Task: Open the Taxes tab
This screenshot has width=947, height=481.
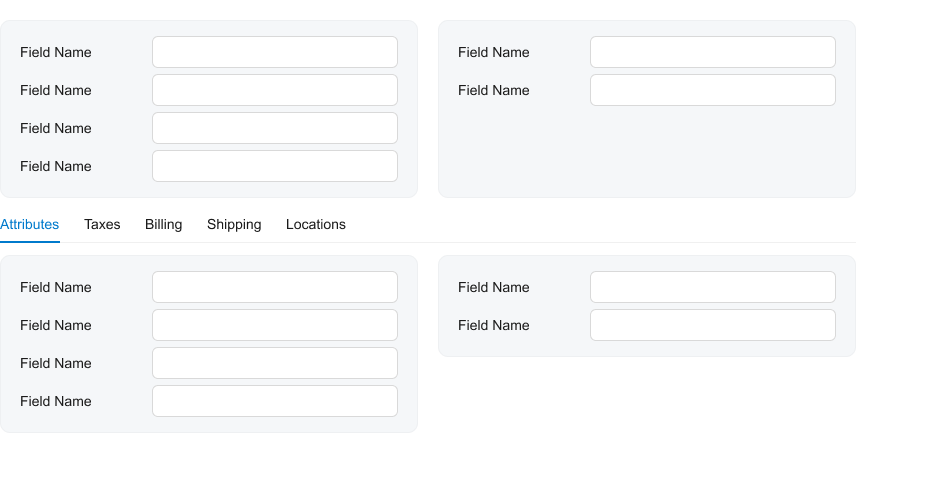Action: pos(102,225)
